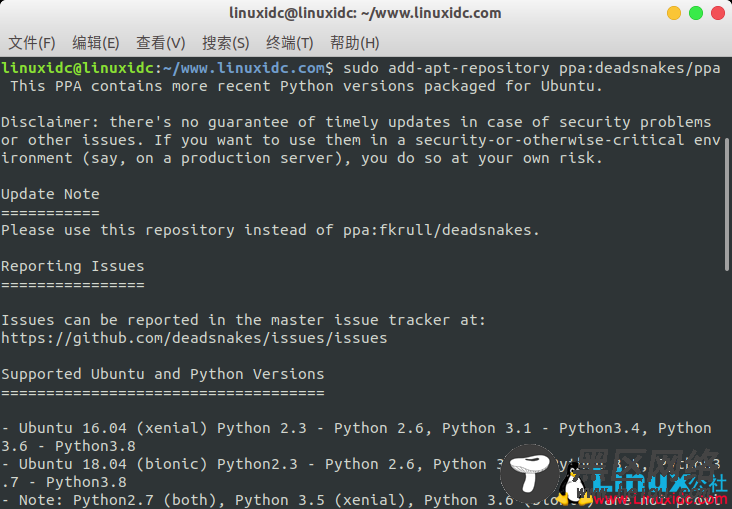Click the yellow minimize window button
Viewport: 732px width, 509px height.
674,13
